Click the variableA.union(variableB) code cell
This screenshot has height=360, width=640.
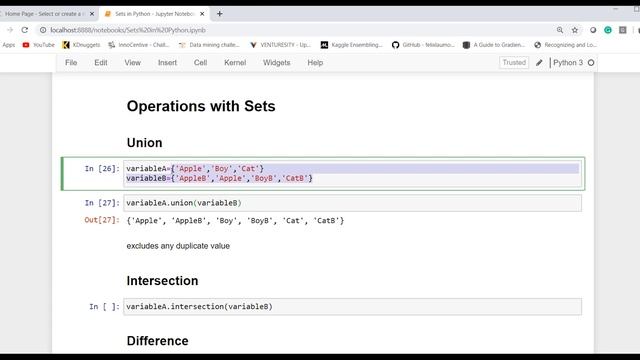click(353, 203)
